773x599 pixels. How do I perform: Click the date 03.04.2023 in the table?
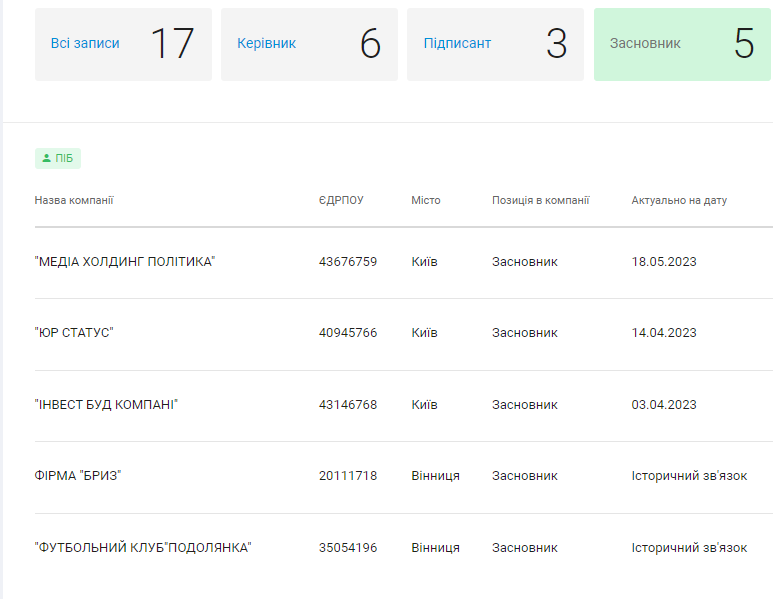pos(664,405)
